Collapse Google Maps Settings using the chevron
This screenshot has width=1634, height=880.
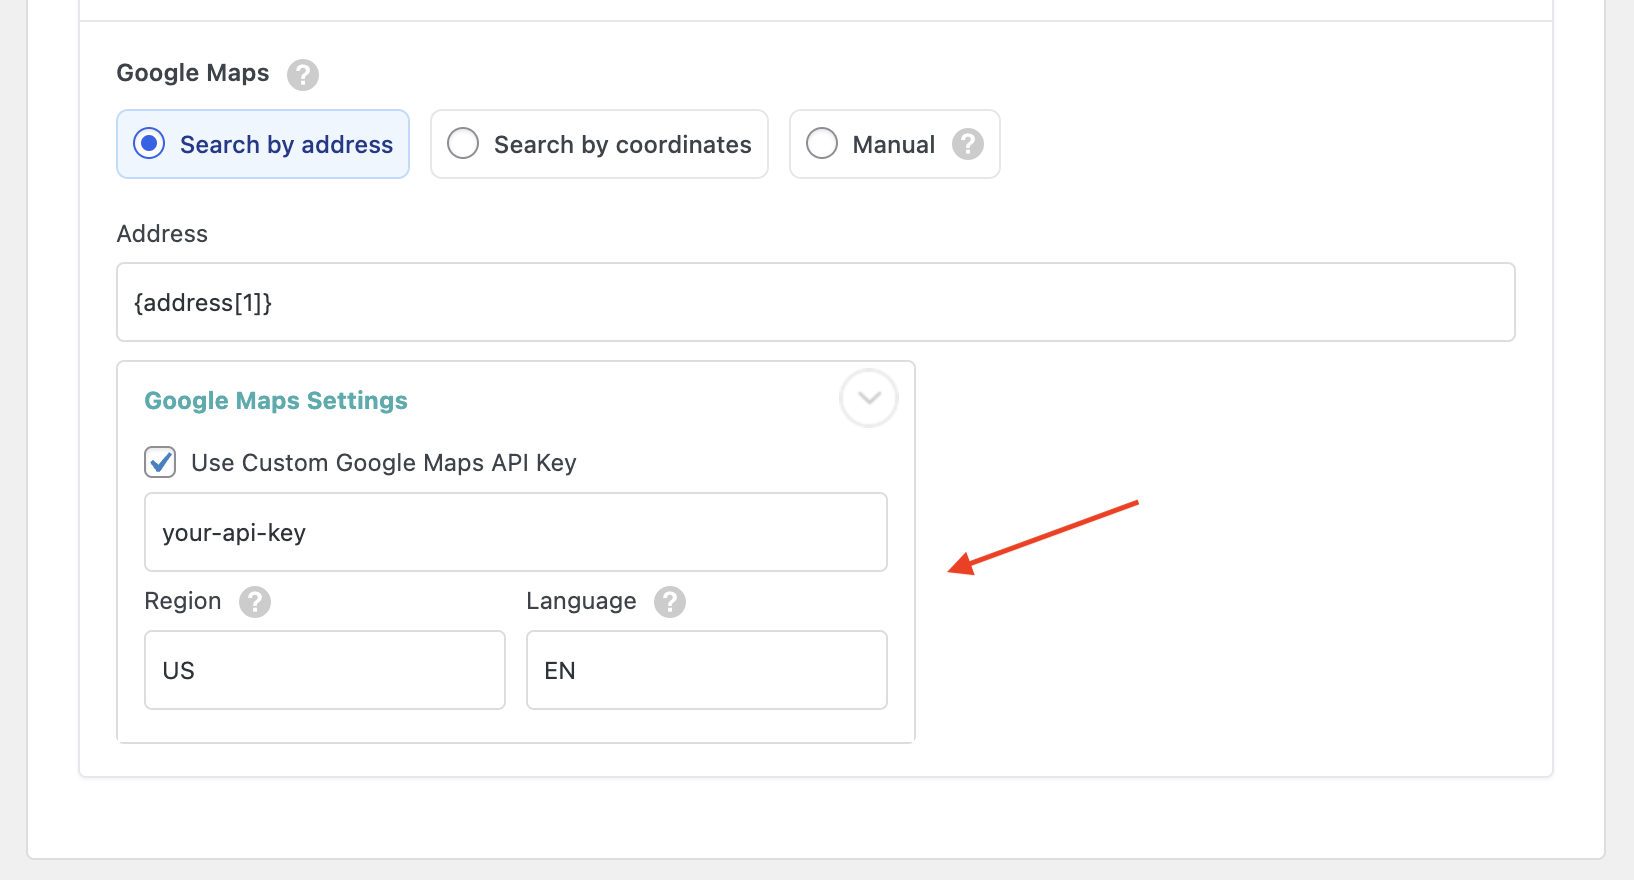868,398
